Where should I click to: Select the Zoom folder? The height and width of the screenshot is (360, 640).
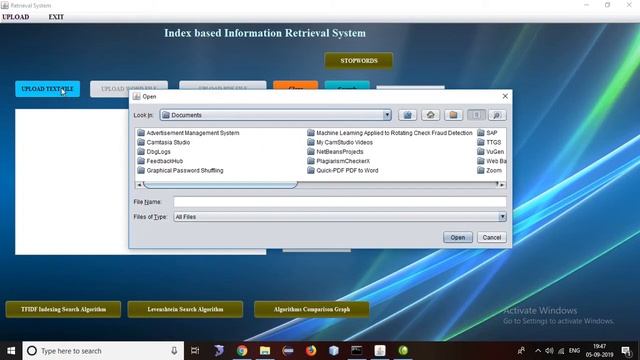point(490,170)
